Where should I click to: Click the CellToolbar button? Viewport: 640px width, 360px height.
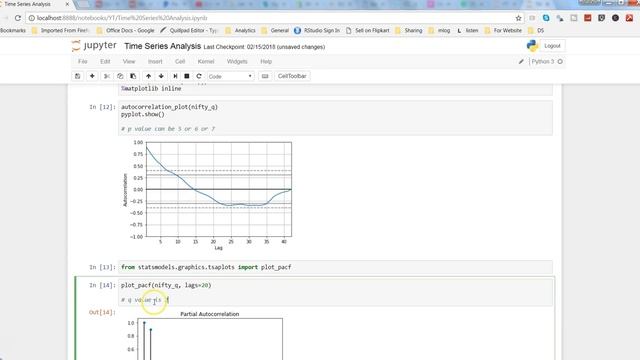point(292,76)
